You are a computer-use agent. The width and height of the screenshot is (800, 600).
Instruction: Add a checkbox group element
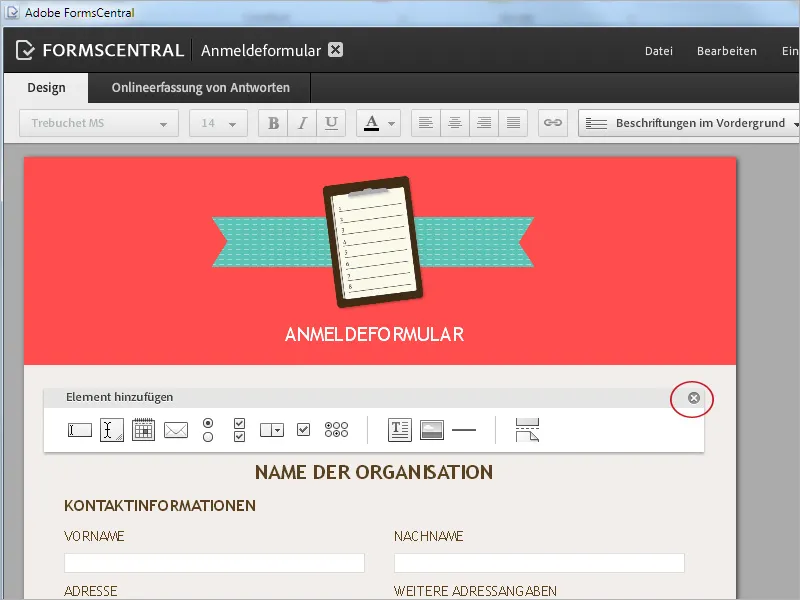pyautogui.click(x=239, y=430)
